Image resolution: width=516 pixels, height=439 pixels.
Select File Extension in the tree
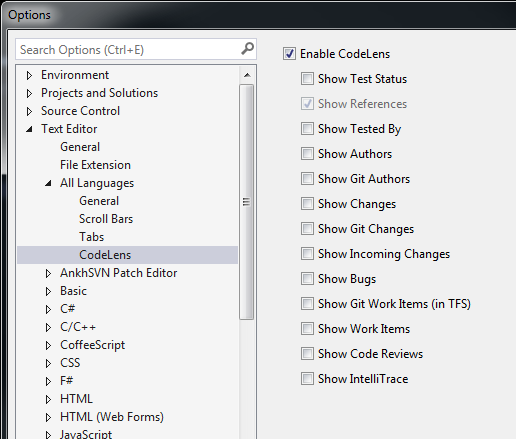(95, 165)
